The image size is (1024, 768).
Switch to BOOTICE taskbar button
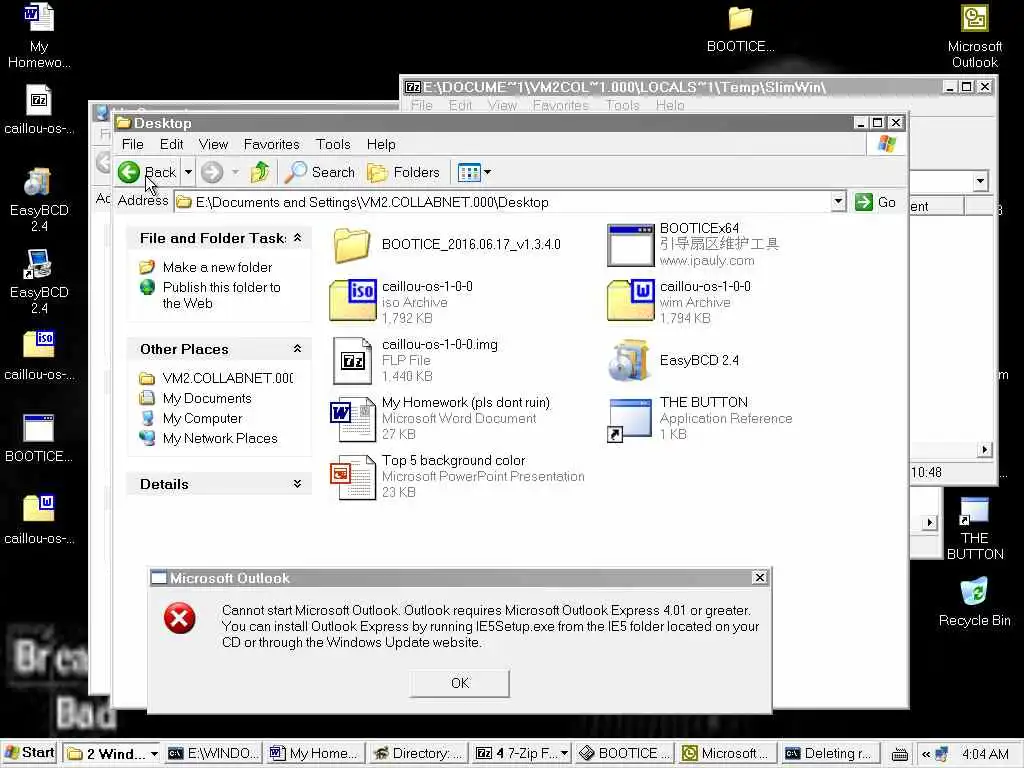pyautogui.click(x=624, y=754)
